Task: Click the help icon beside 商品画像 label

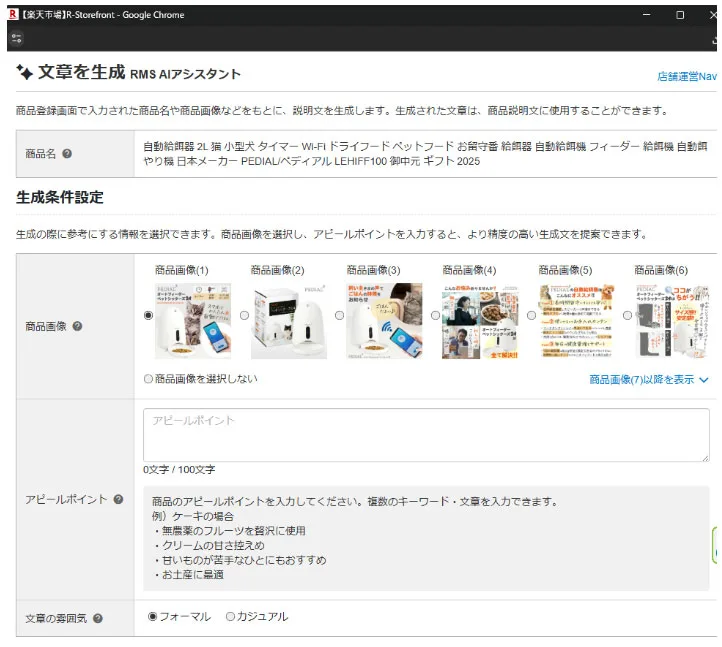Action: (77, 326)
